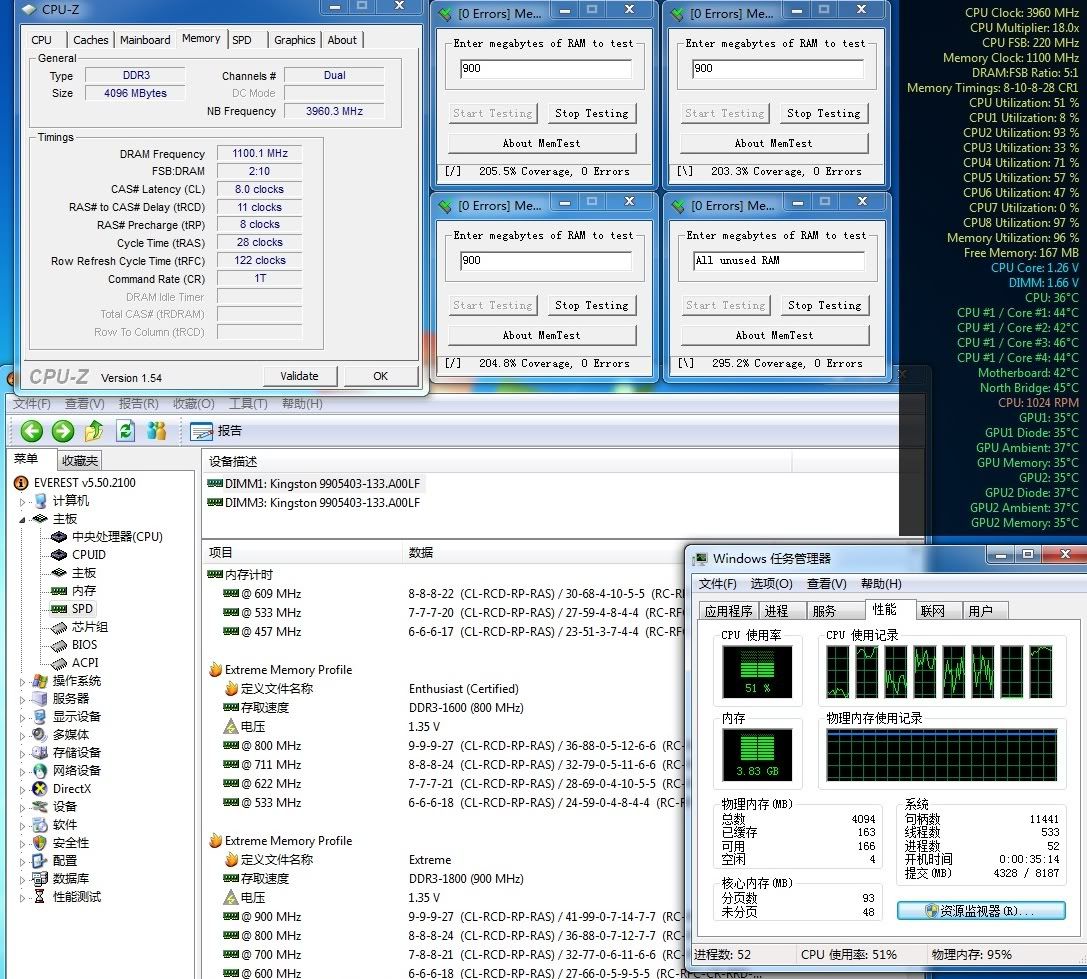Click the users icon in EVEREST toolbar
The width and height of the screenshot is (1087, 979).
pyautogui.click(x=156, y=431)
